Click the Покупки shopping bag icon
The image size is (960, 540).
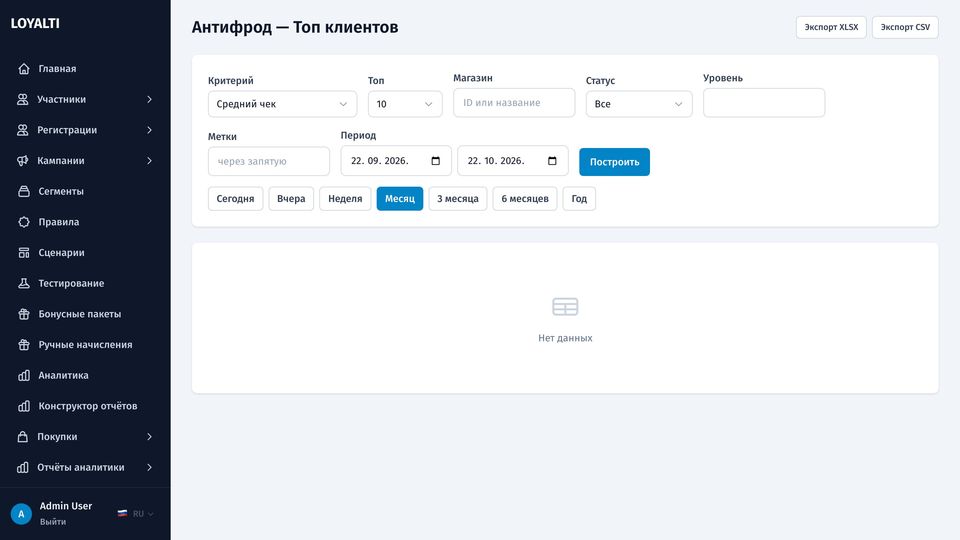23,437
